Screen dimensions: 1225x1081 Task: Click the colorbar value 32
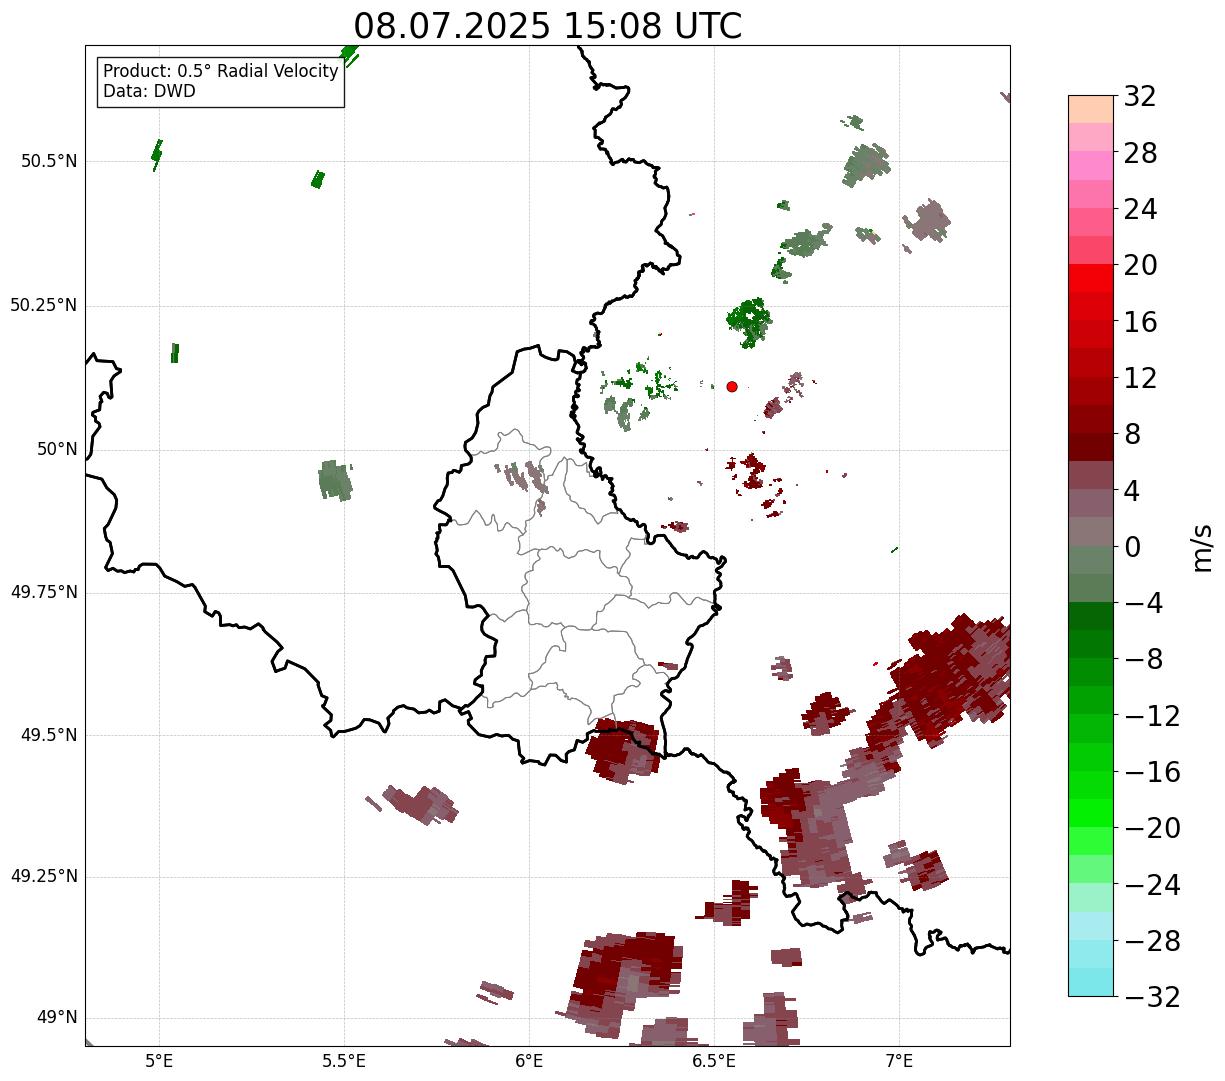tap(1140, 97)
